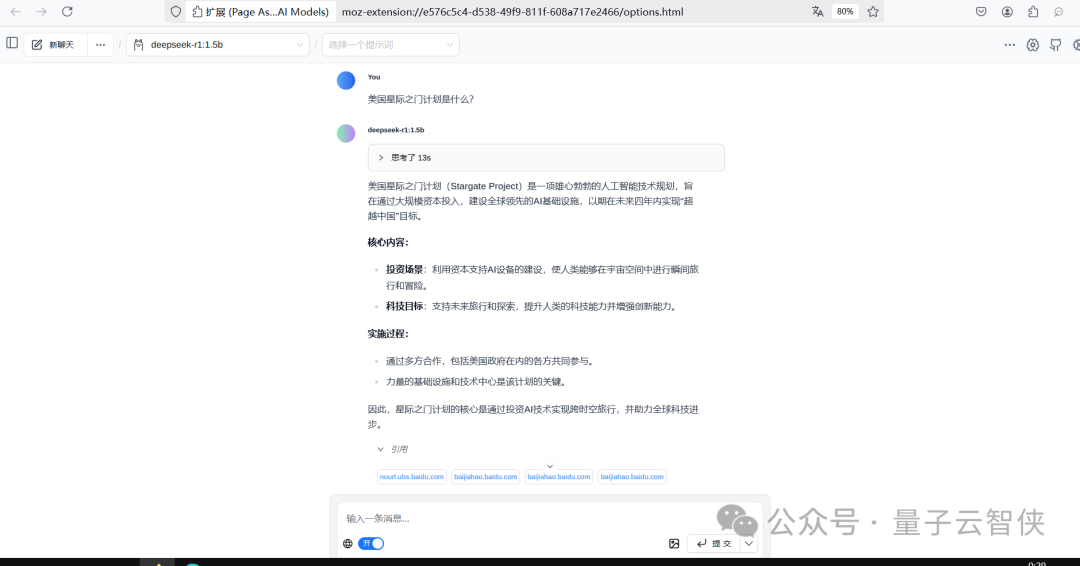Viewport: 1080px width, 566px height.
Task: Open the page translate icon
Action: [818, 12]
